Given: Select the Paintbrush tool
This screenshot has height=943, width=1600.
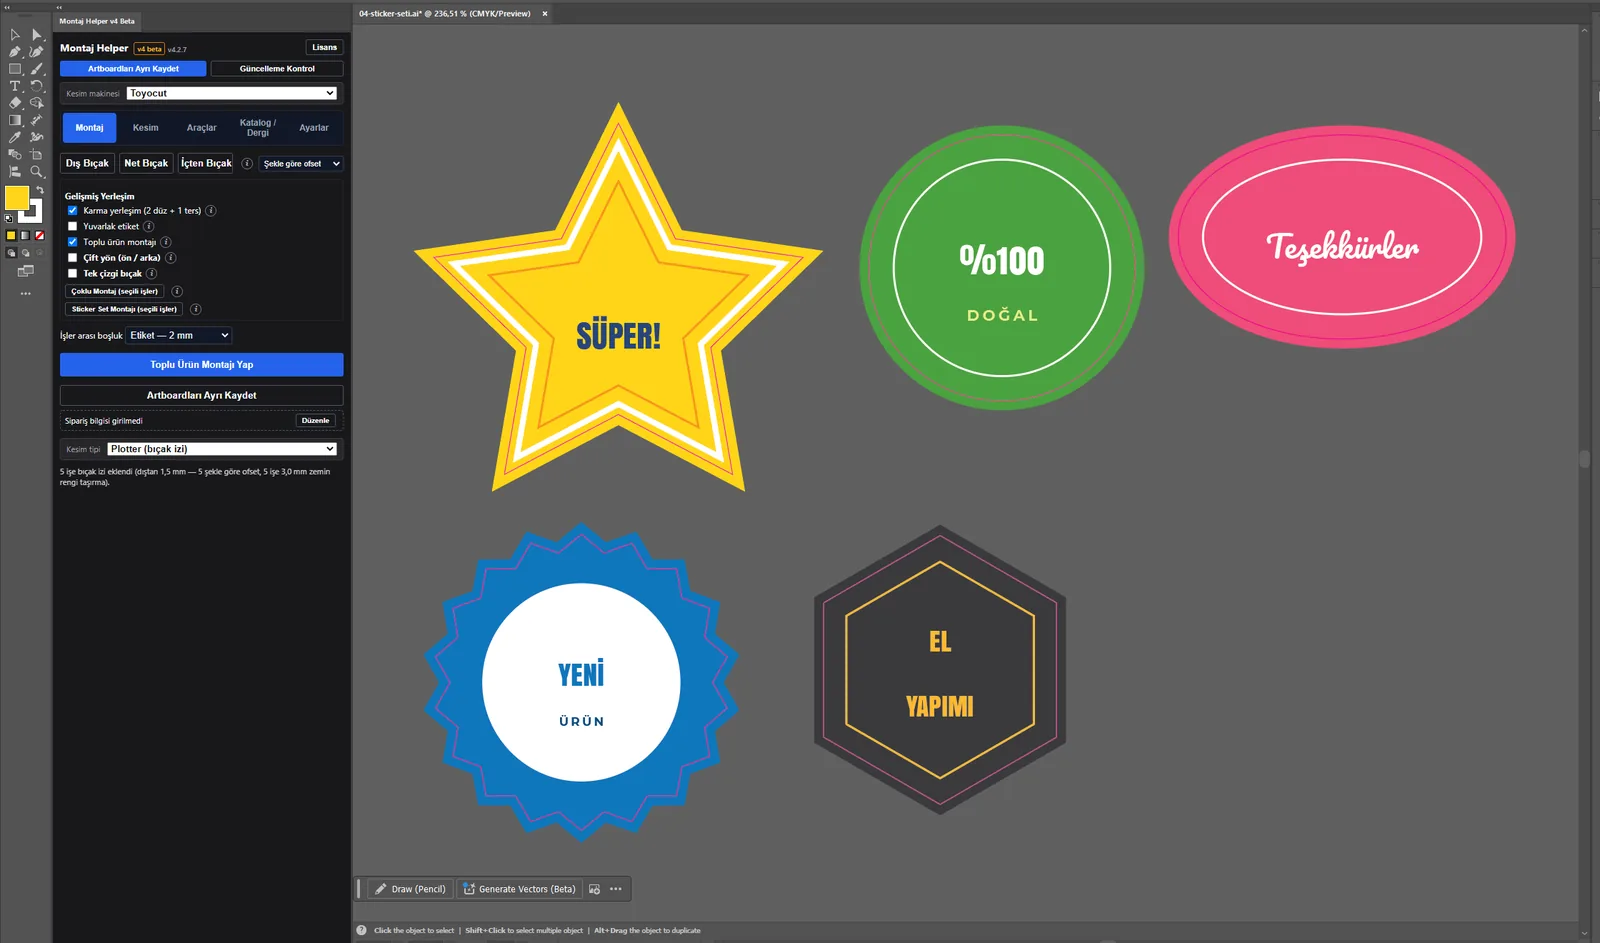Looking at the screenshot, I should click(x=37, y=69).
